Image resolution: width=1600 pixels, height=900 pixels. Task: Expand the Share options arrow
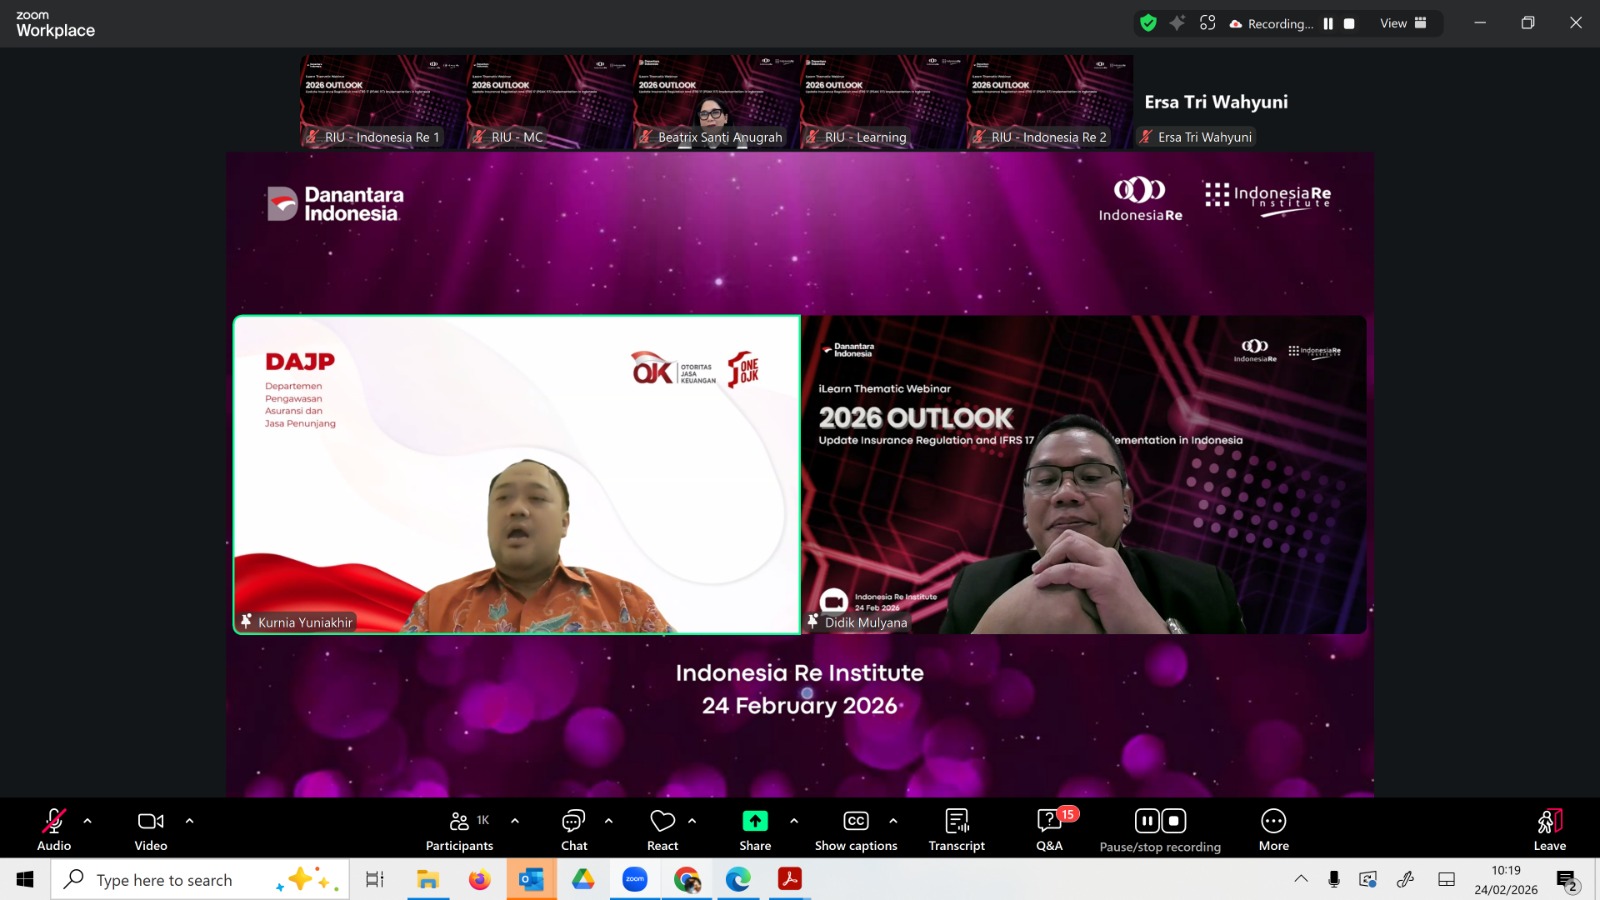794,821
